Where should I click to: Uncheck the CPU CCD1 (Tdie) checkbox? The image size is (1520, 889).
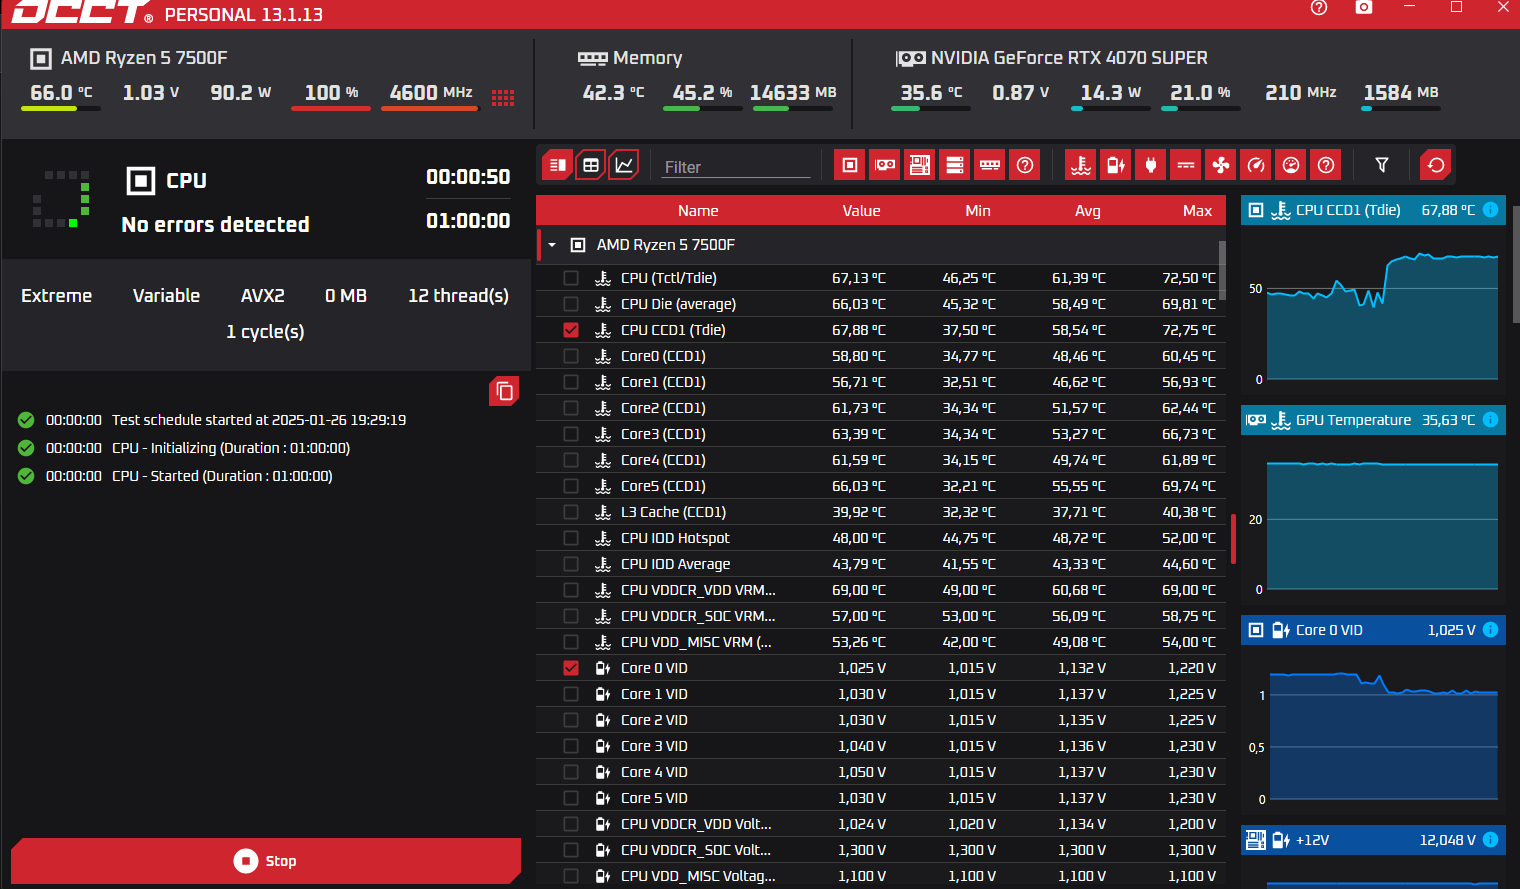[571, 330]
